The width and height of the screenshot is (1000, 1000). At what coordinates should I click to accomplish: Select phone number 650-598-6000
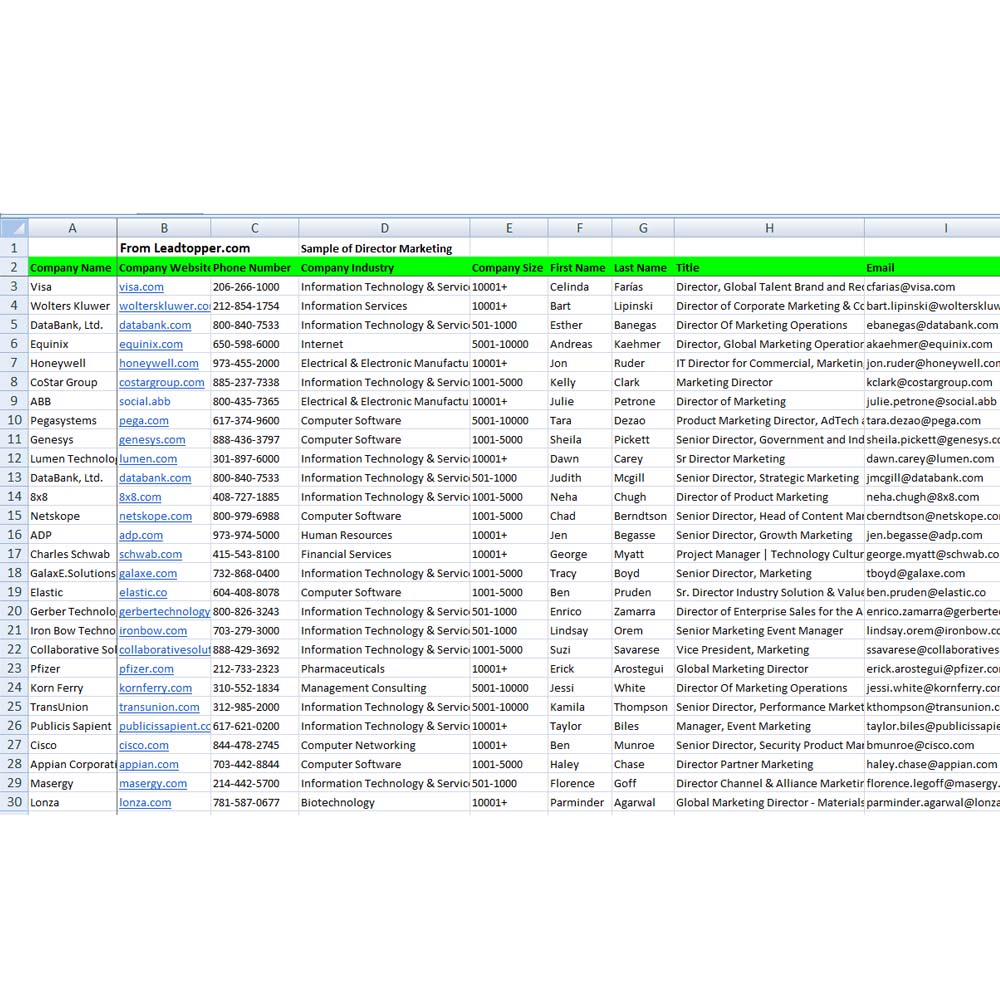pyautogui.click(x=255, y=344)
